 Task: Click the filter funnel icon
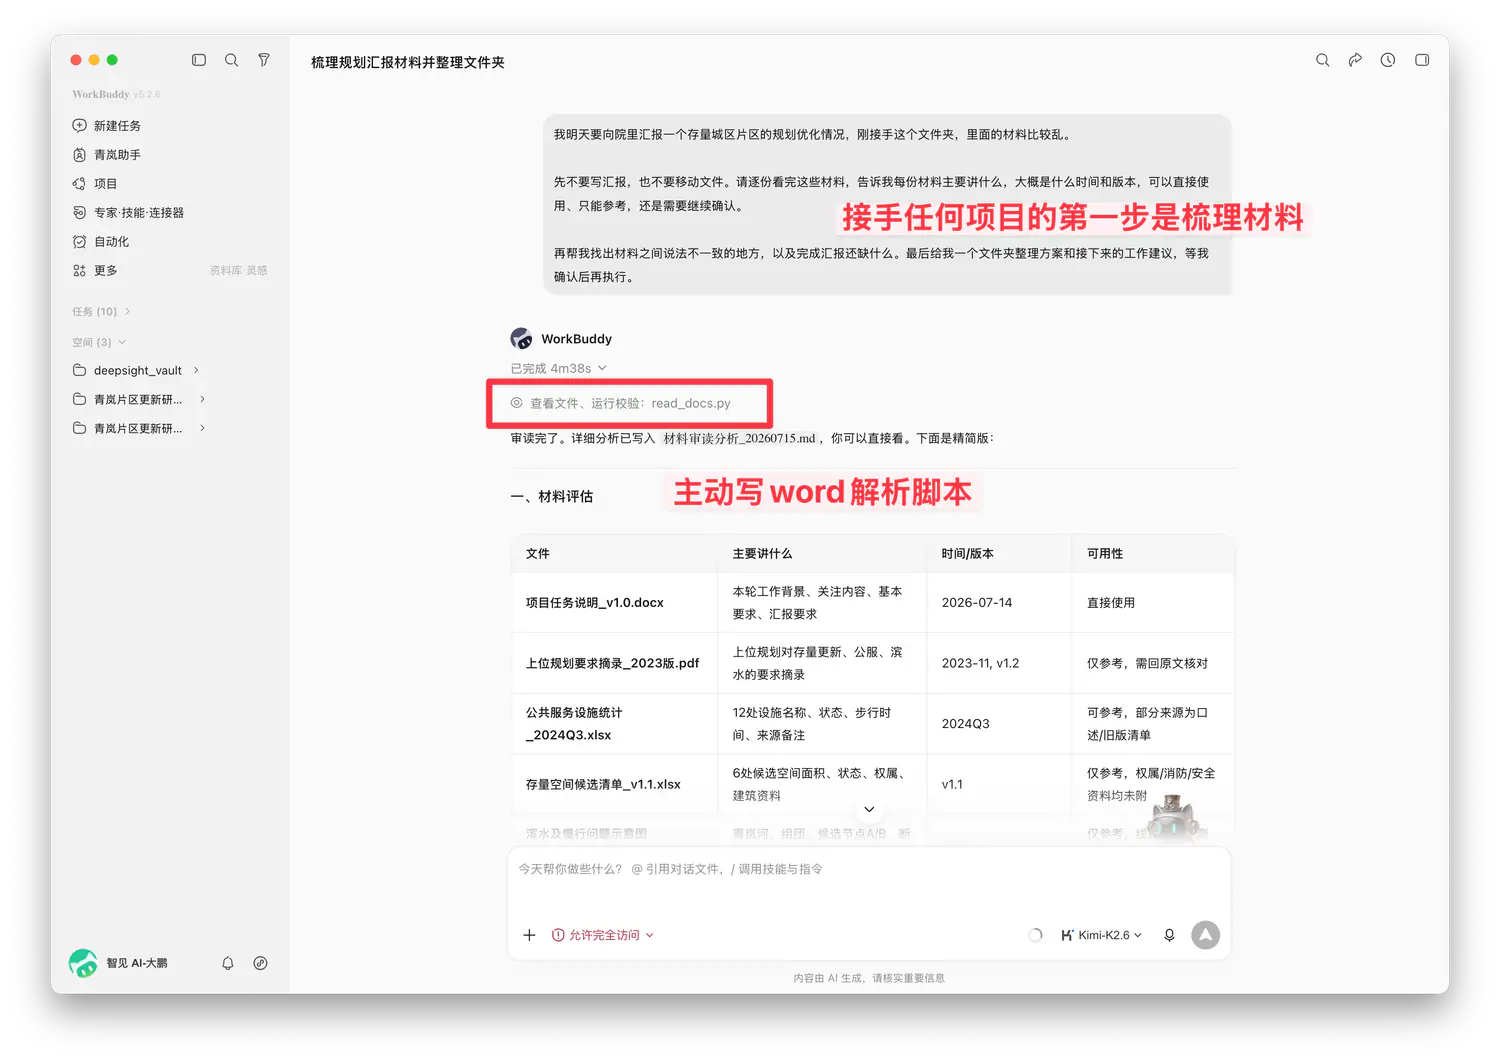point(264,60)
